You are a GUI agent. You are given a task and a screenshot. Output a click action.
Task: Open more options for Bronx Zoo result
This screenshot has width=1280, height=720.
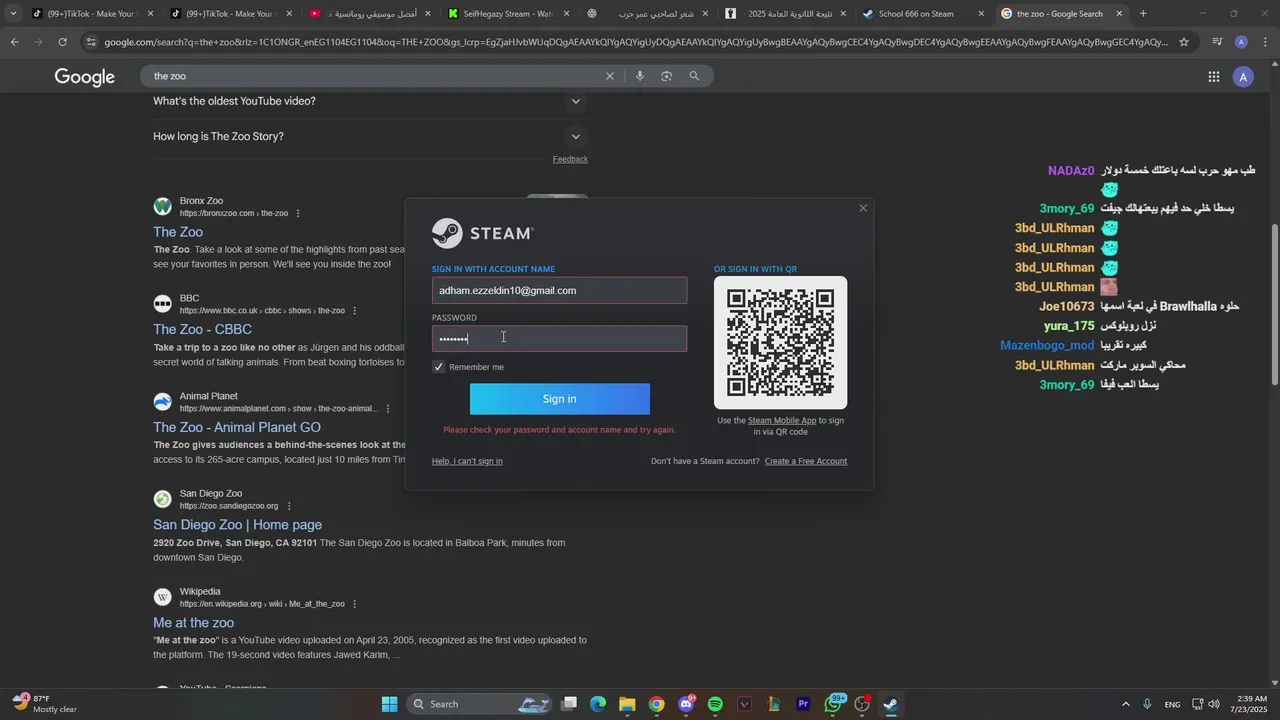[298, 213]
